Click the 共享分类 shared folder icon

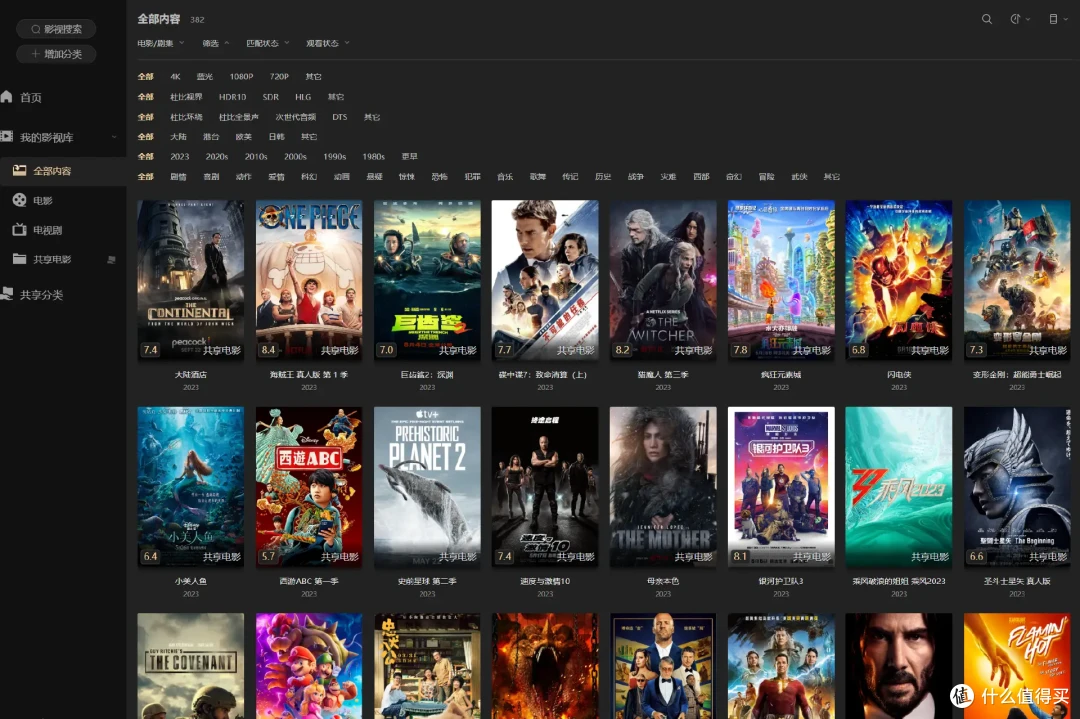coord(7,294)
